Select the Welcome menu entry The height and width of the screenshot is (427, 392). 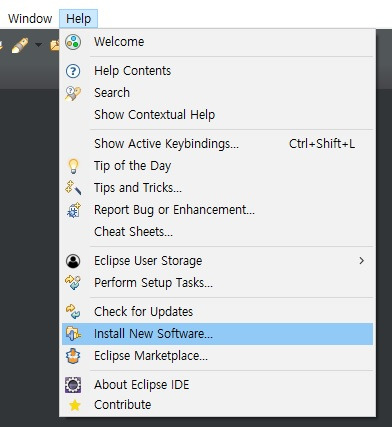coord(217,42)
